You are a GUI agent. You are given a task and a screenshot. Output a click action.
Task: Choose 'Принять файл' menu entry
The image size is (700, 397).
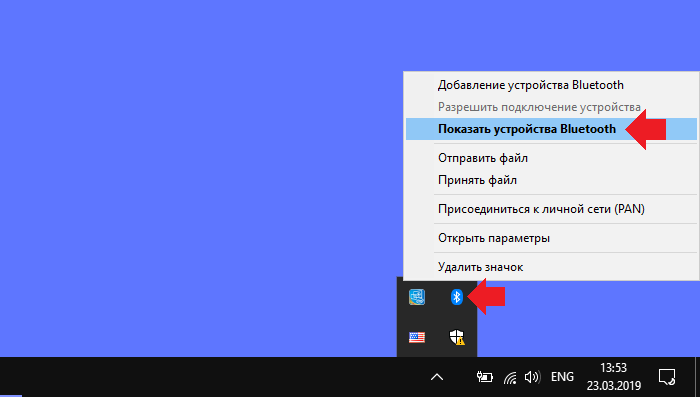(x=551, y=180)
